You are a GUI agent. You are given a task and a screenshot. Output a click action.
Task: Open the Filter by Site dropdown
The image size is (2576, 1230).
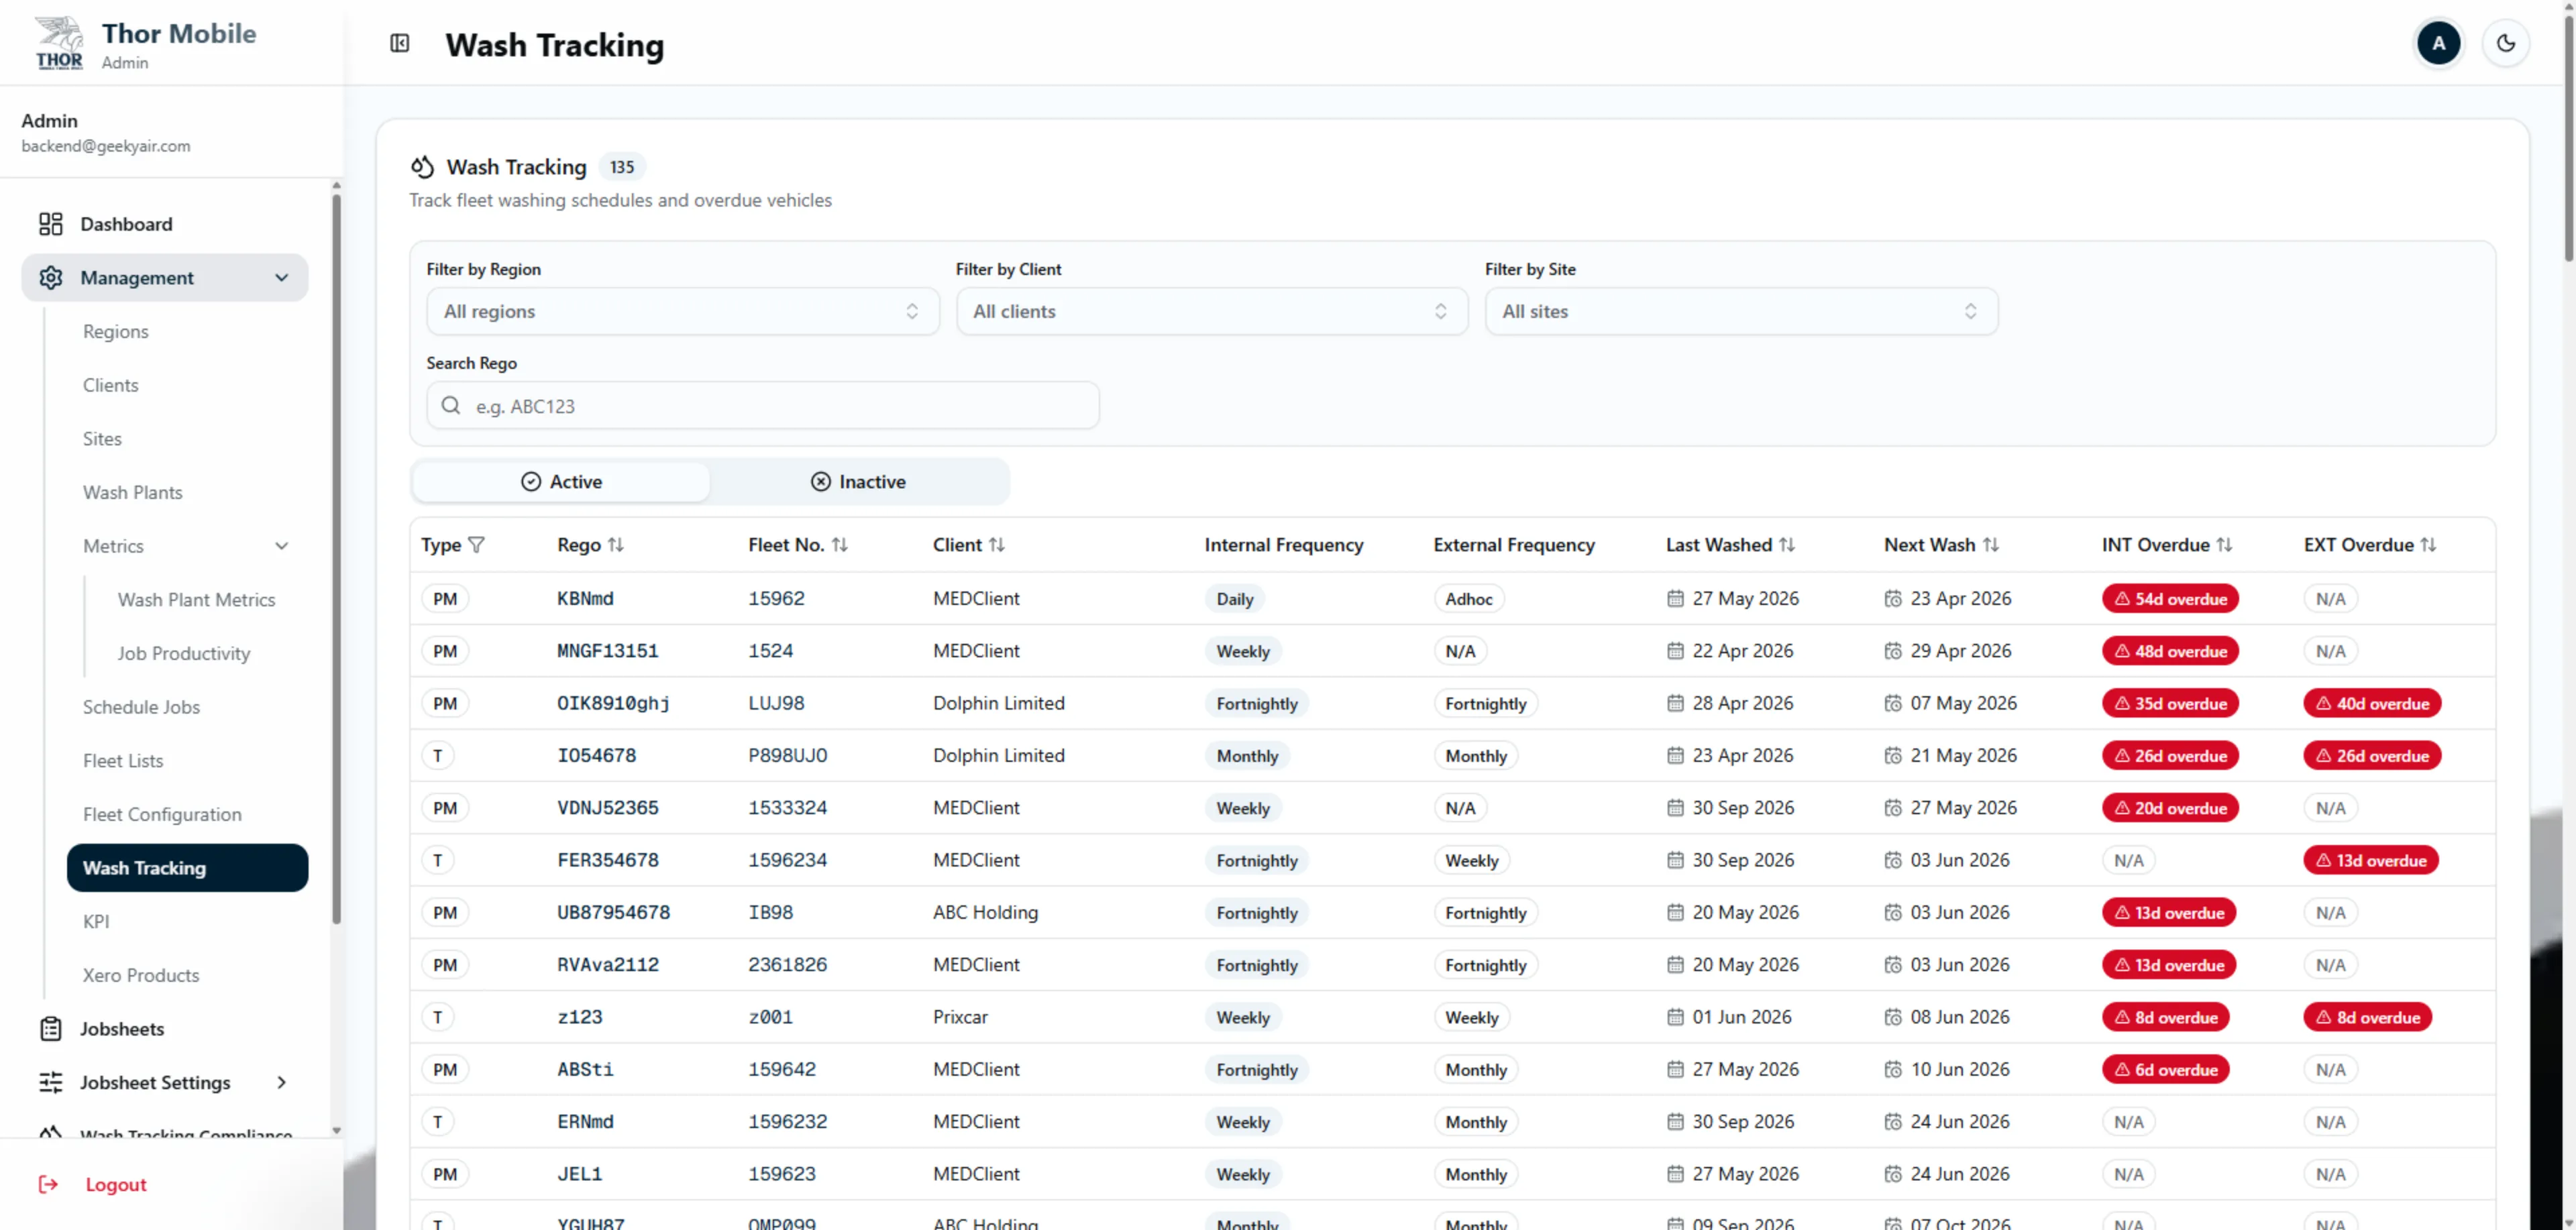(1741, 312)
